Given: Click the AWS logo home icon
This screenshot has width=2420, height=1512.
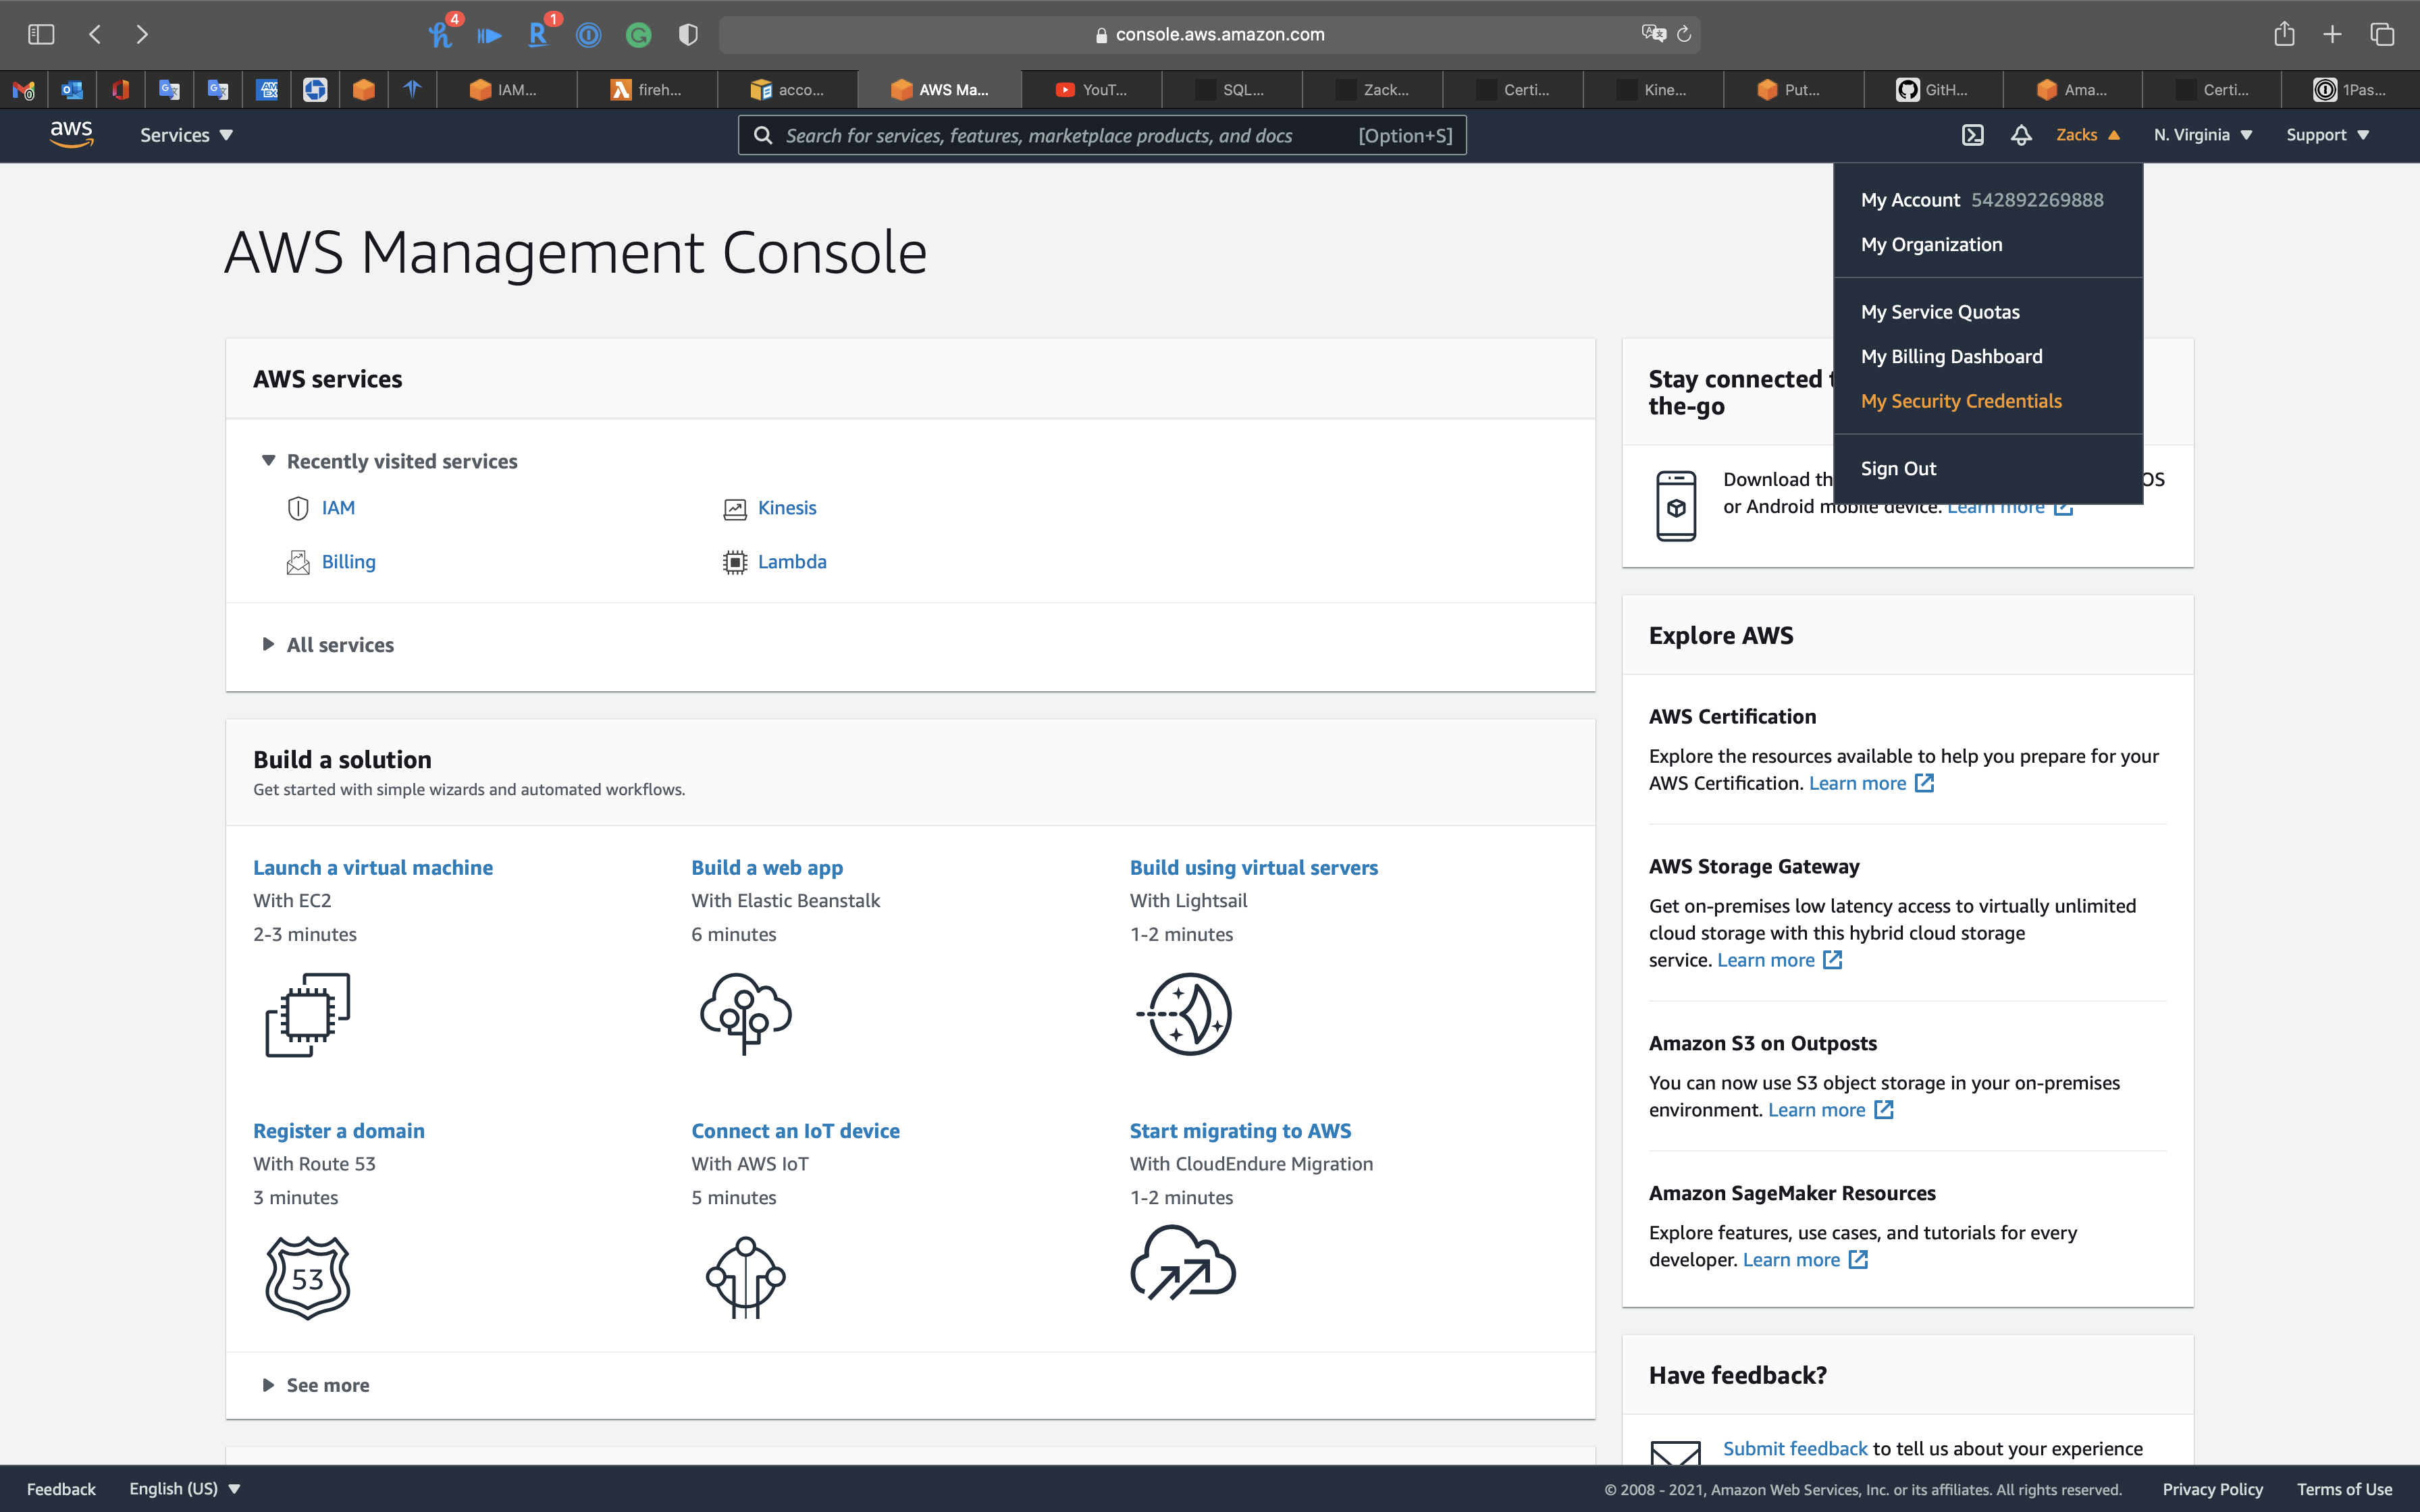Looking at the screenshot, I should tap(71, 134).
